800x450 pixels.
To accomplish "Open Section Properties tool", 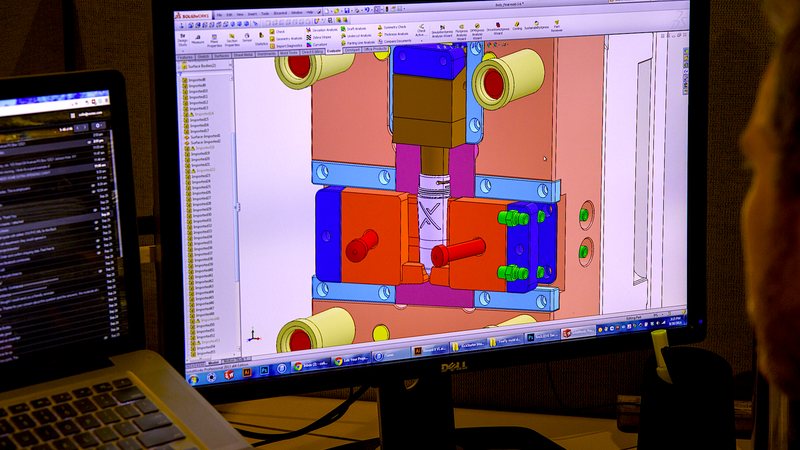I will tap(232, 40).
